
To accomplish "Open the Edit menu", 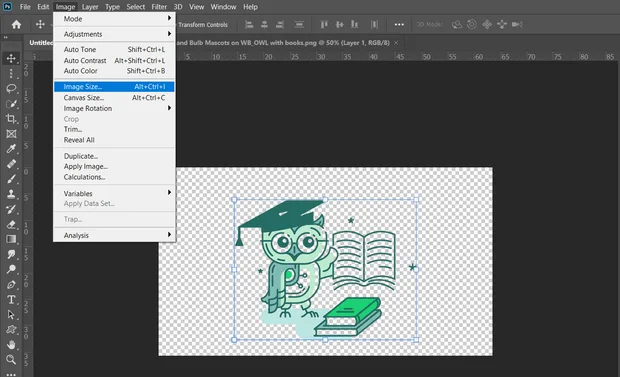I will coord(43,7).
